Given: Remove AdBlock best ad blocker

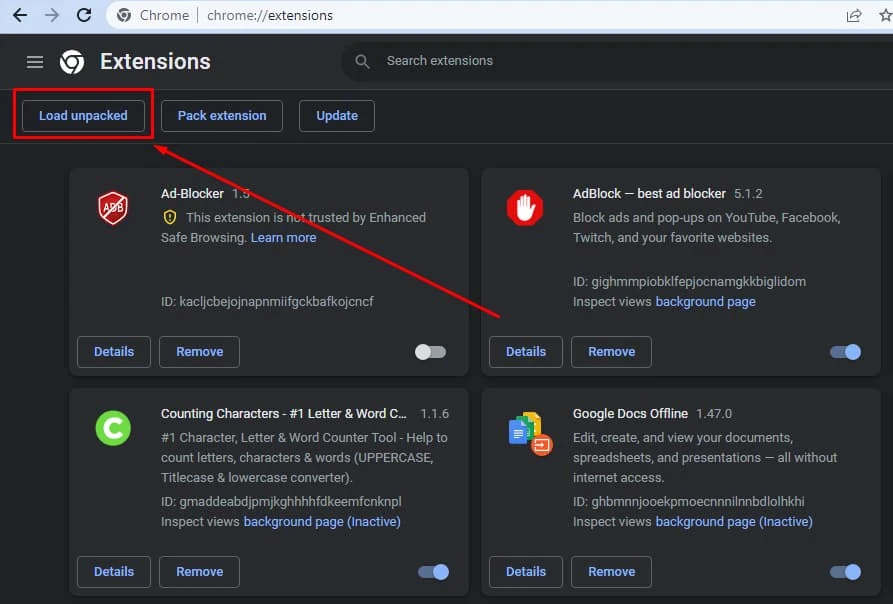Looking at the screenshot, I should pos(611,352).
